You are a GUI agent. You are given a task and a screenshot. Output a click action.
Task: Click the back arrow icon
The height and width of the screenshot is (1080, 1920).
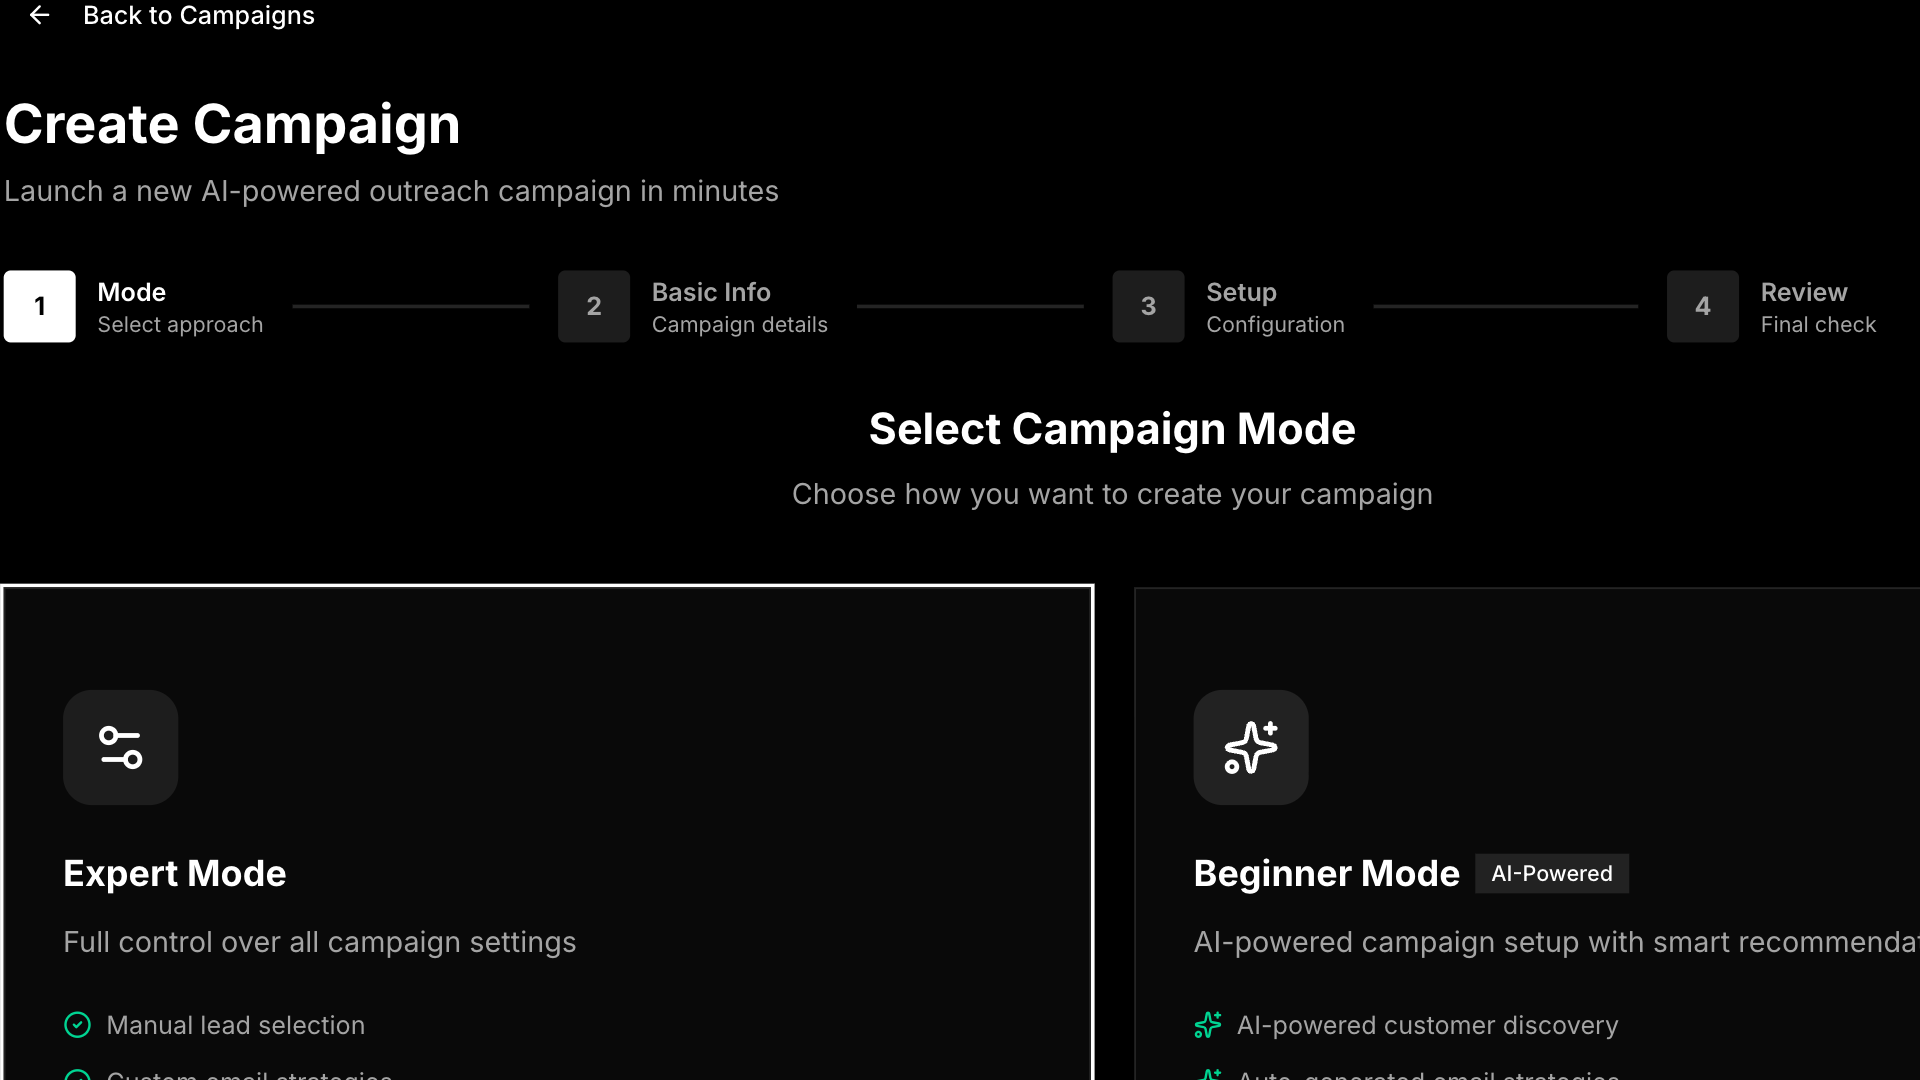[x=39, y=15]
